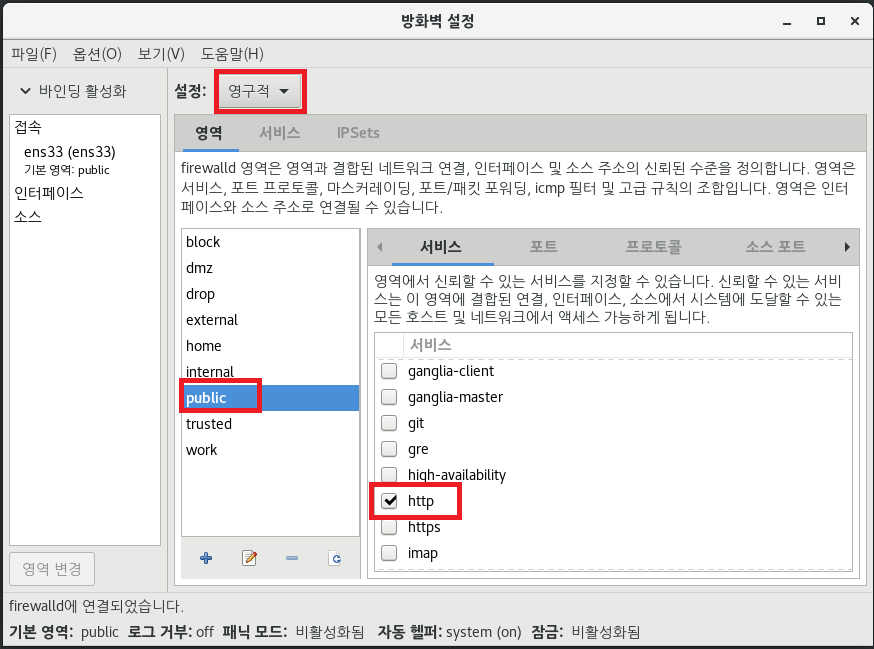Enable the https service checkbox
This screenshot has width=874, height=649.
(x=389, y=527)
